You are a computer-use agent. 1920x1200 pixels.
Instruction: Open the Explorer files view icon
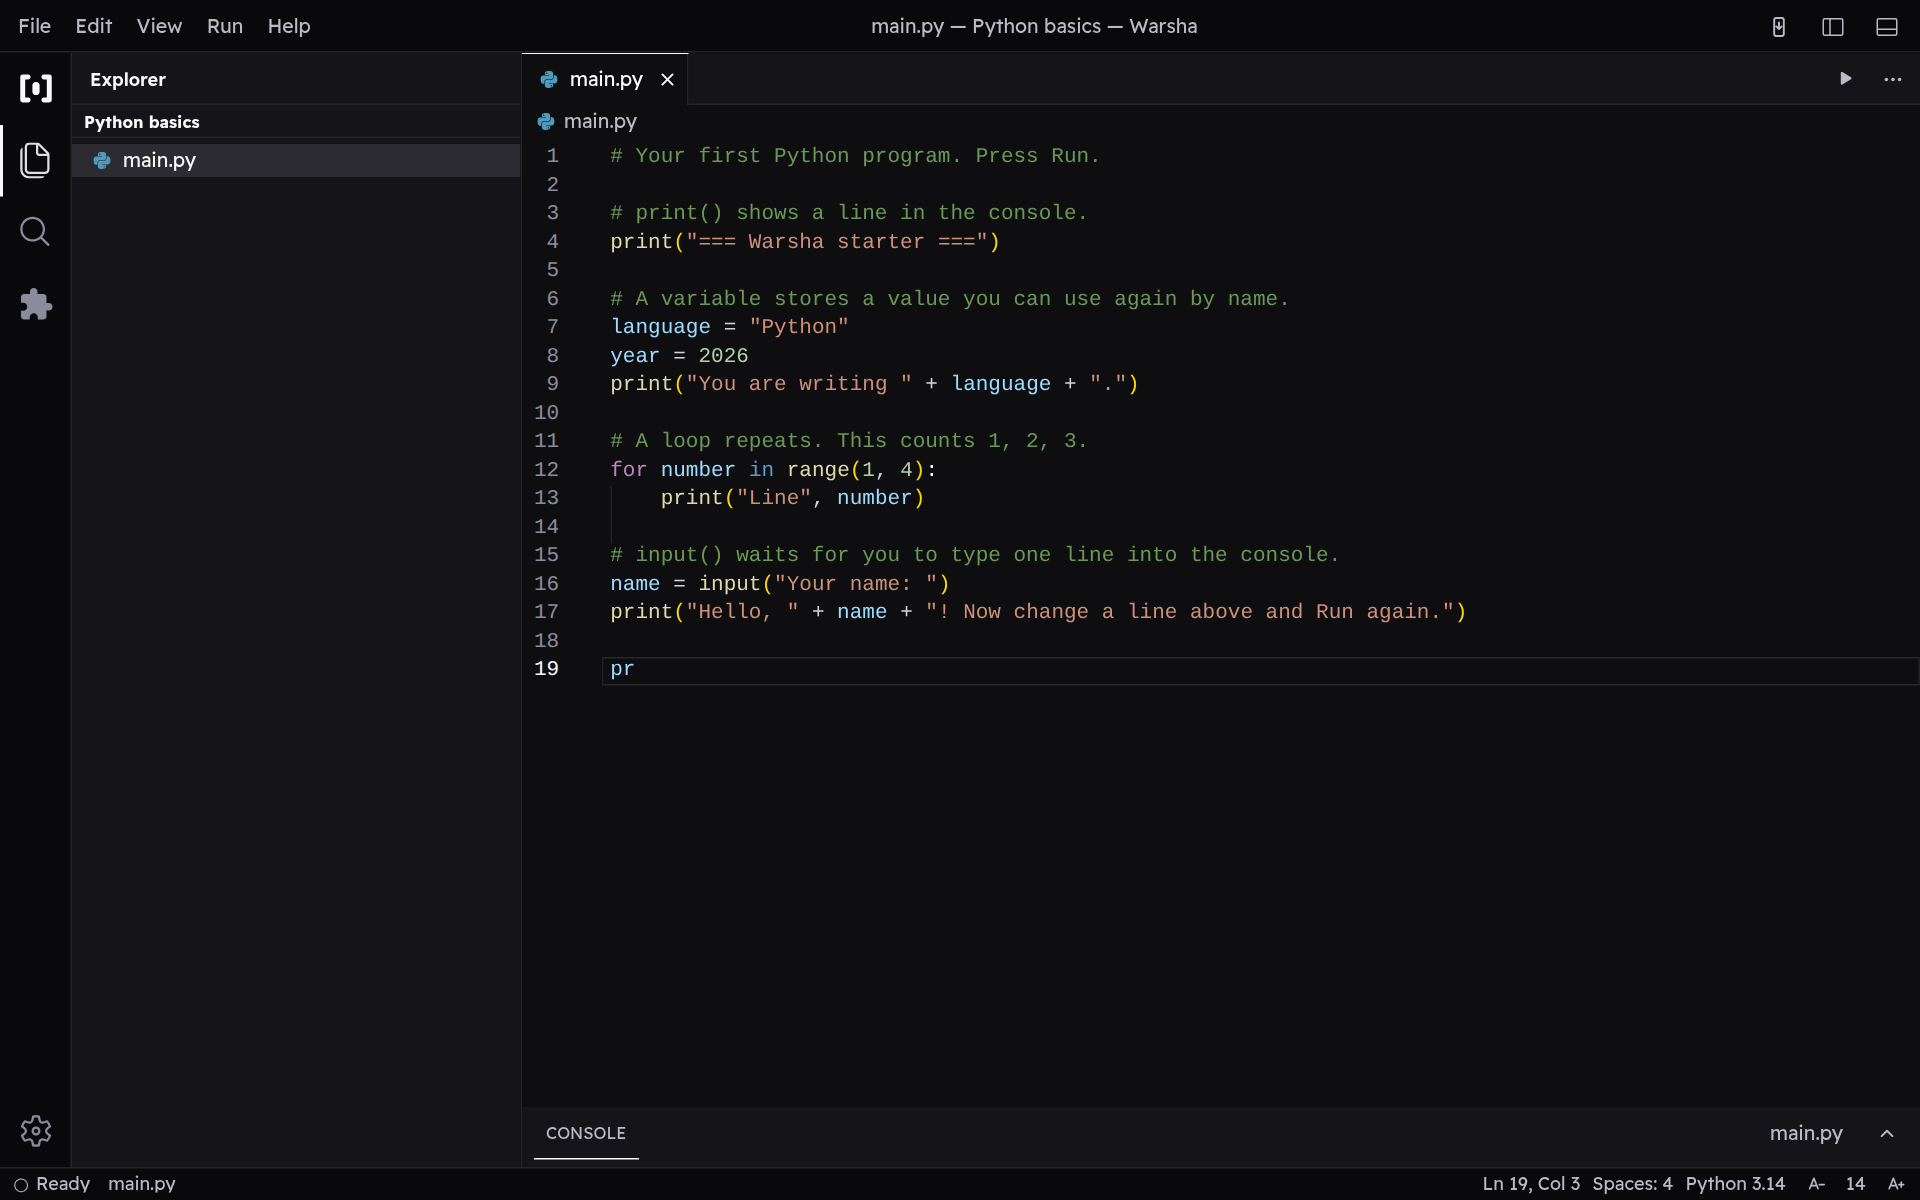point(35,160)
